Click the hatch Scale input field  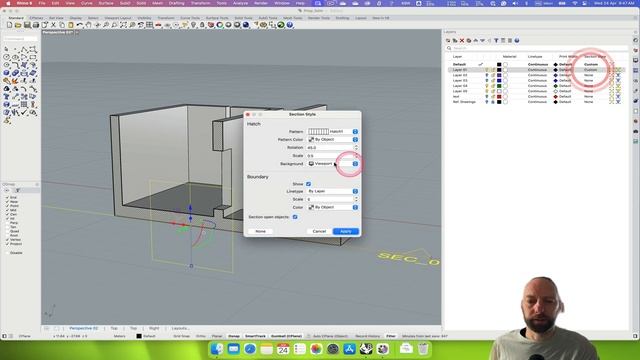click(x=330, y=156)
